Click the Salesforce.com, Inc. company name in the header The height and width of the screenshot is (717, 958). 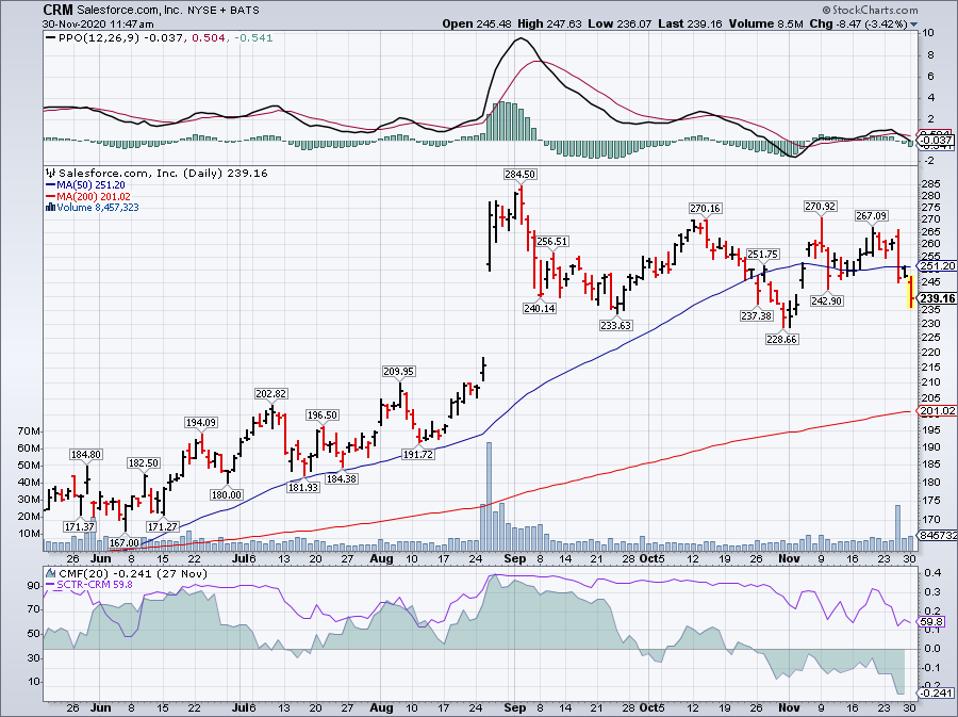[x=130, y=10]
